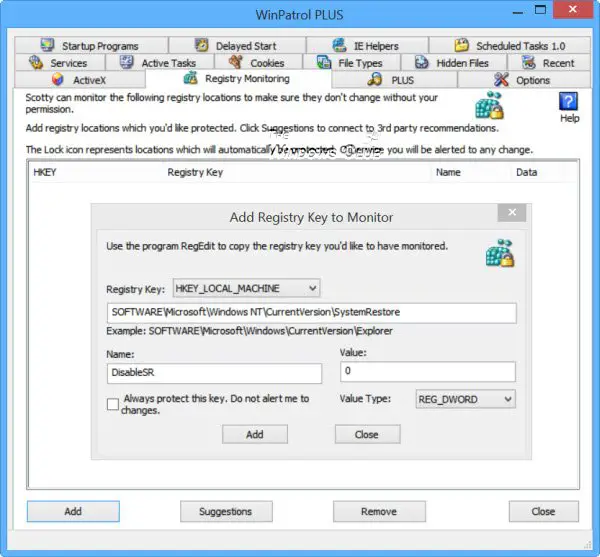Open the Scheduled Tasks 1.0 tab
Screen dimensions: 600x557
point(509,46)
